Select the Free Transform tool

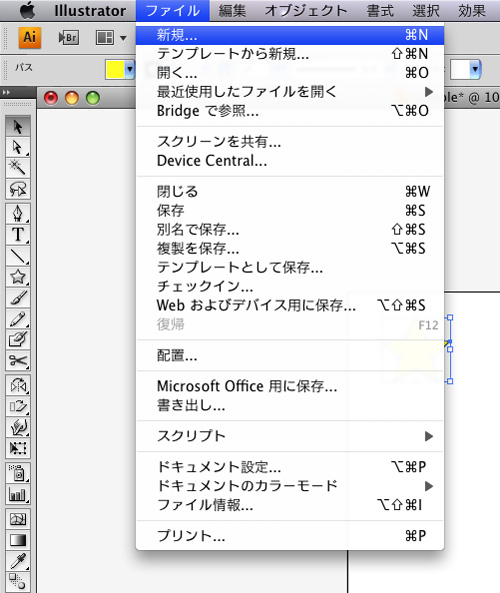(x=18, y=448)
